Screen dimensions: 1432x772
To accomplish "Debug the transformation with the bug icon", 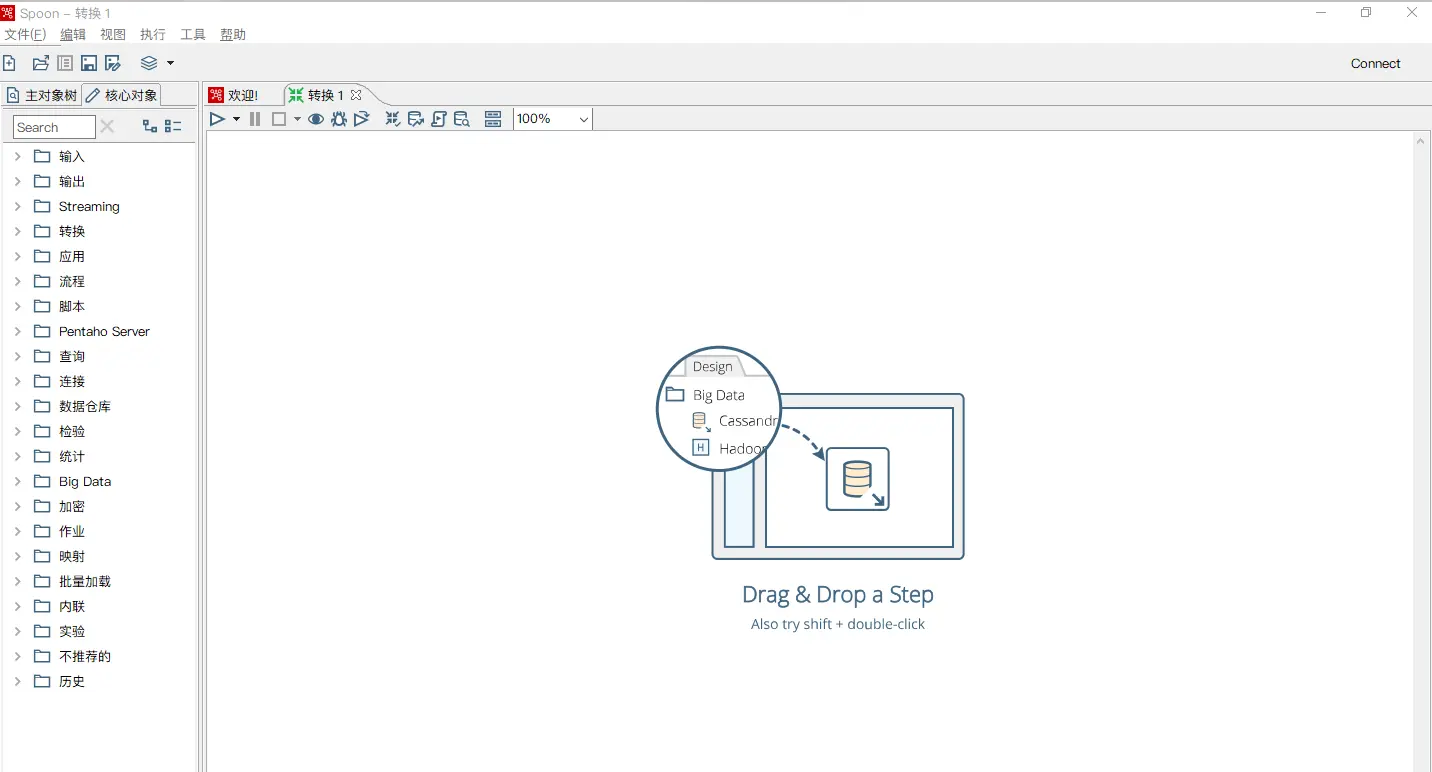I will (339, 119).
